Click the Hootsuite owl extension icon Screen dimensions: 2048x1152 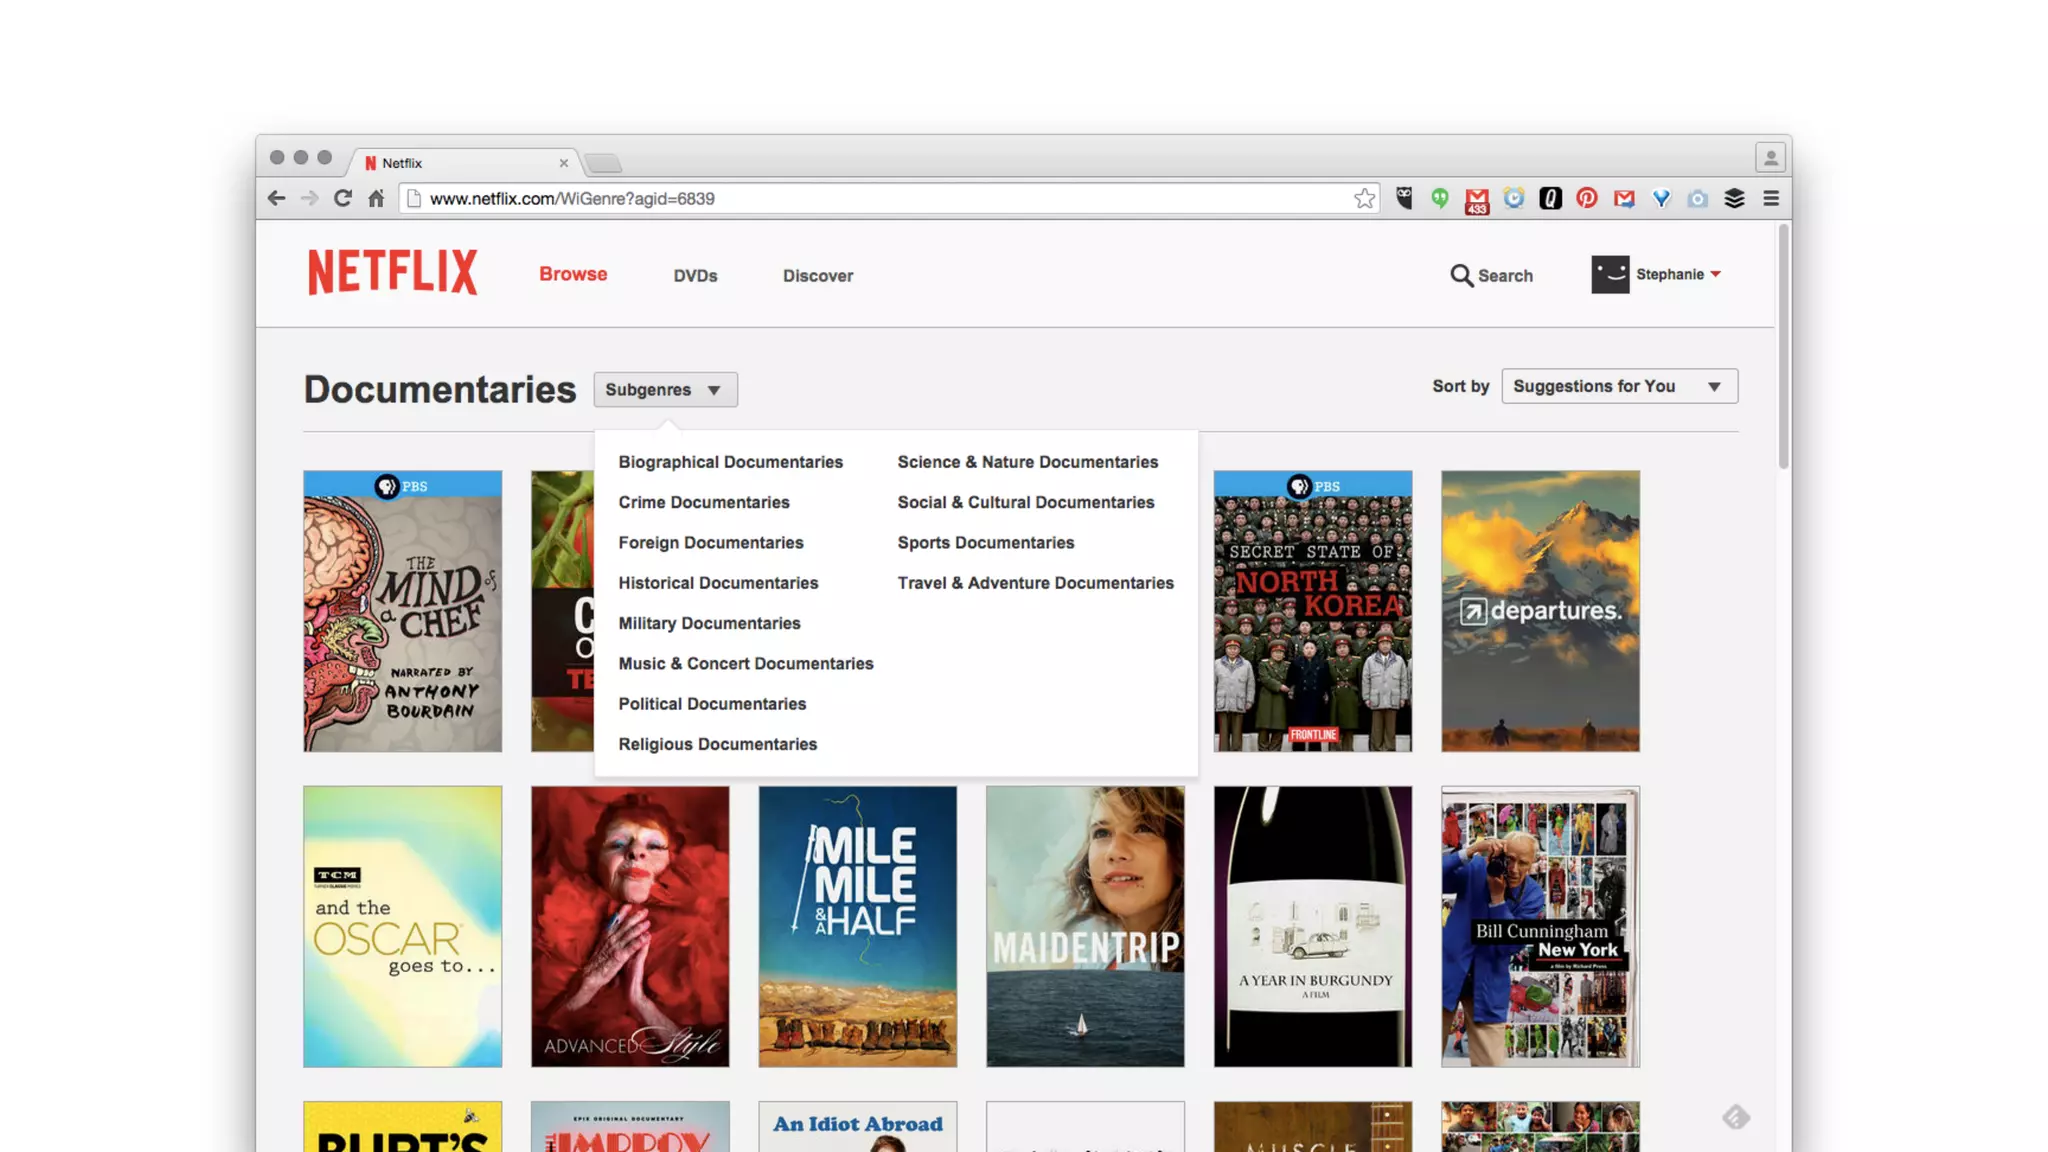pos(1404,198)
